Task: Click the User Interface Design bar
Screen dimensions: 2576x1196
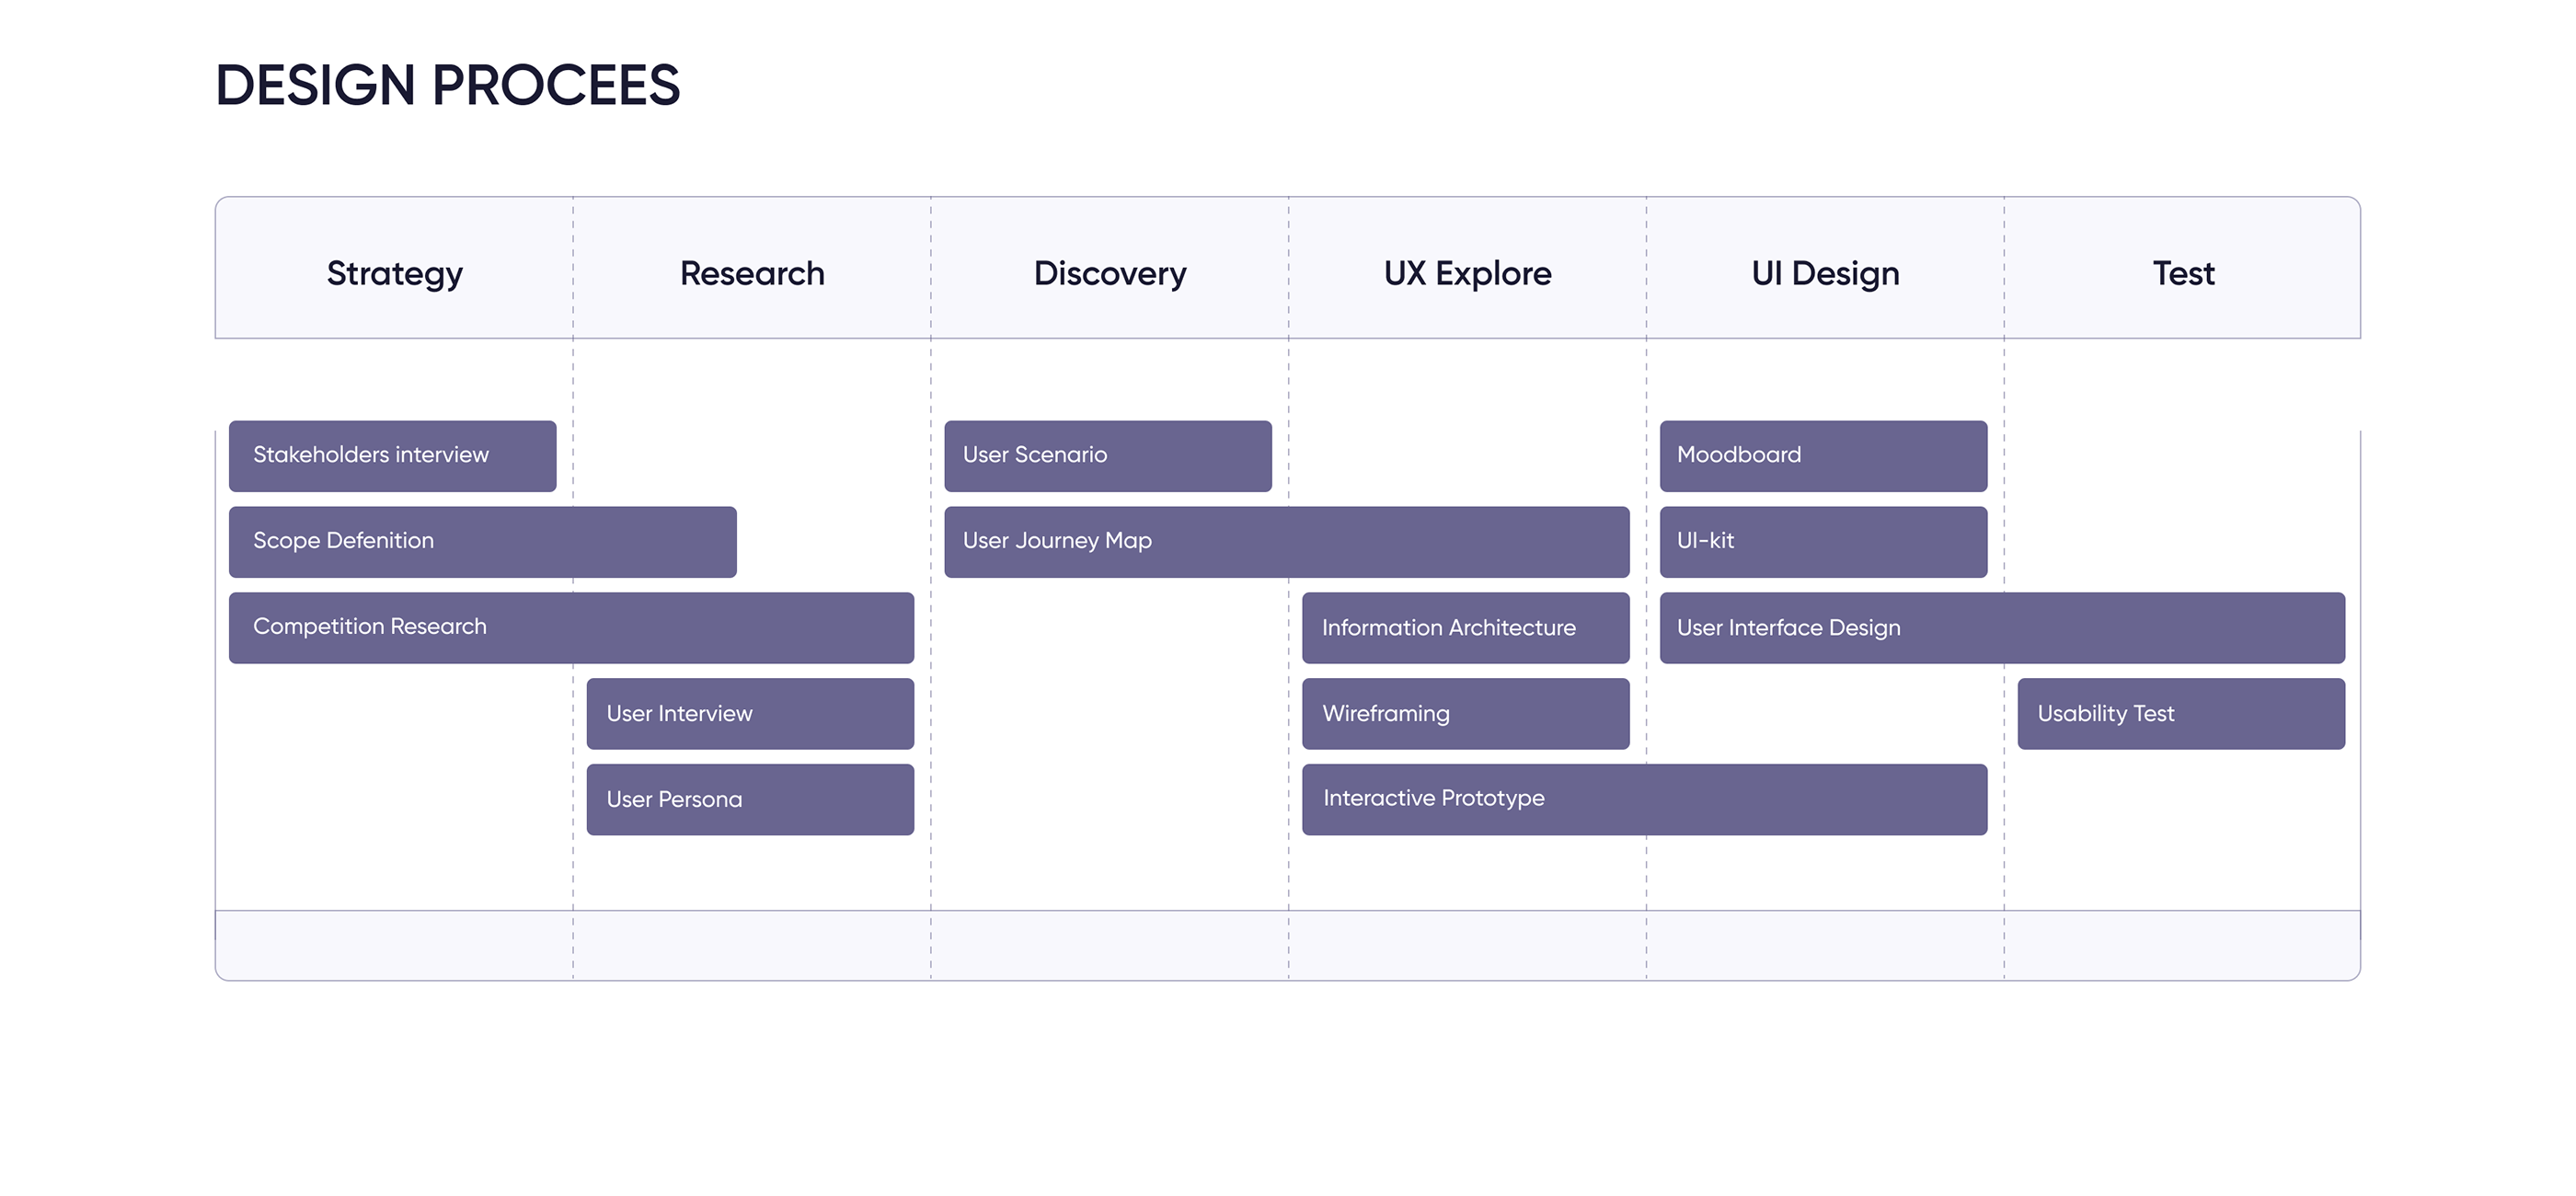Action: click(2002, 628)
